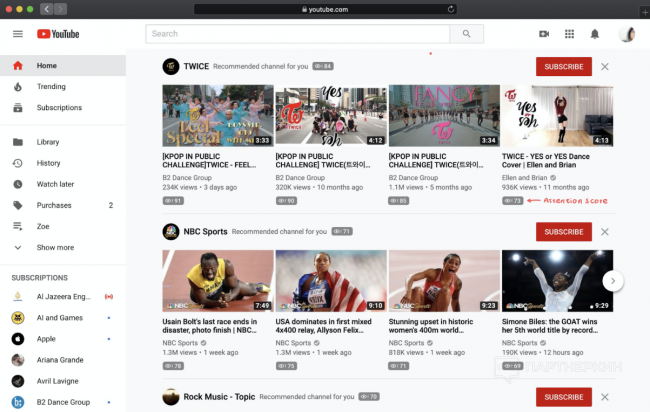
Task: Dismiss the TWICE recommendation
Action: (605, 66)
